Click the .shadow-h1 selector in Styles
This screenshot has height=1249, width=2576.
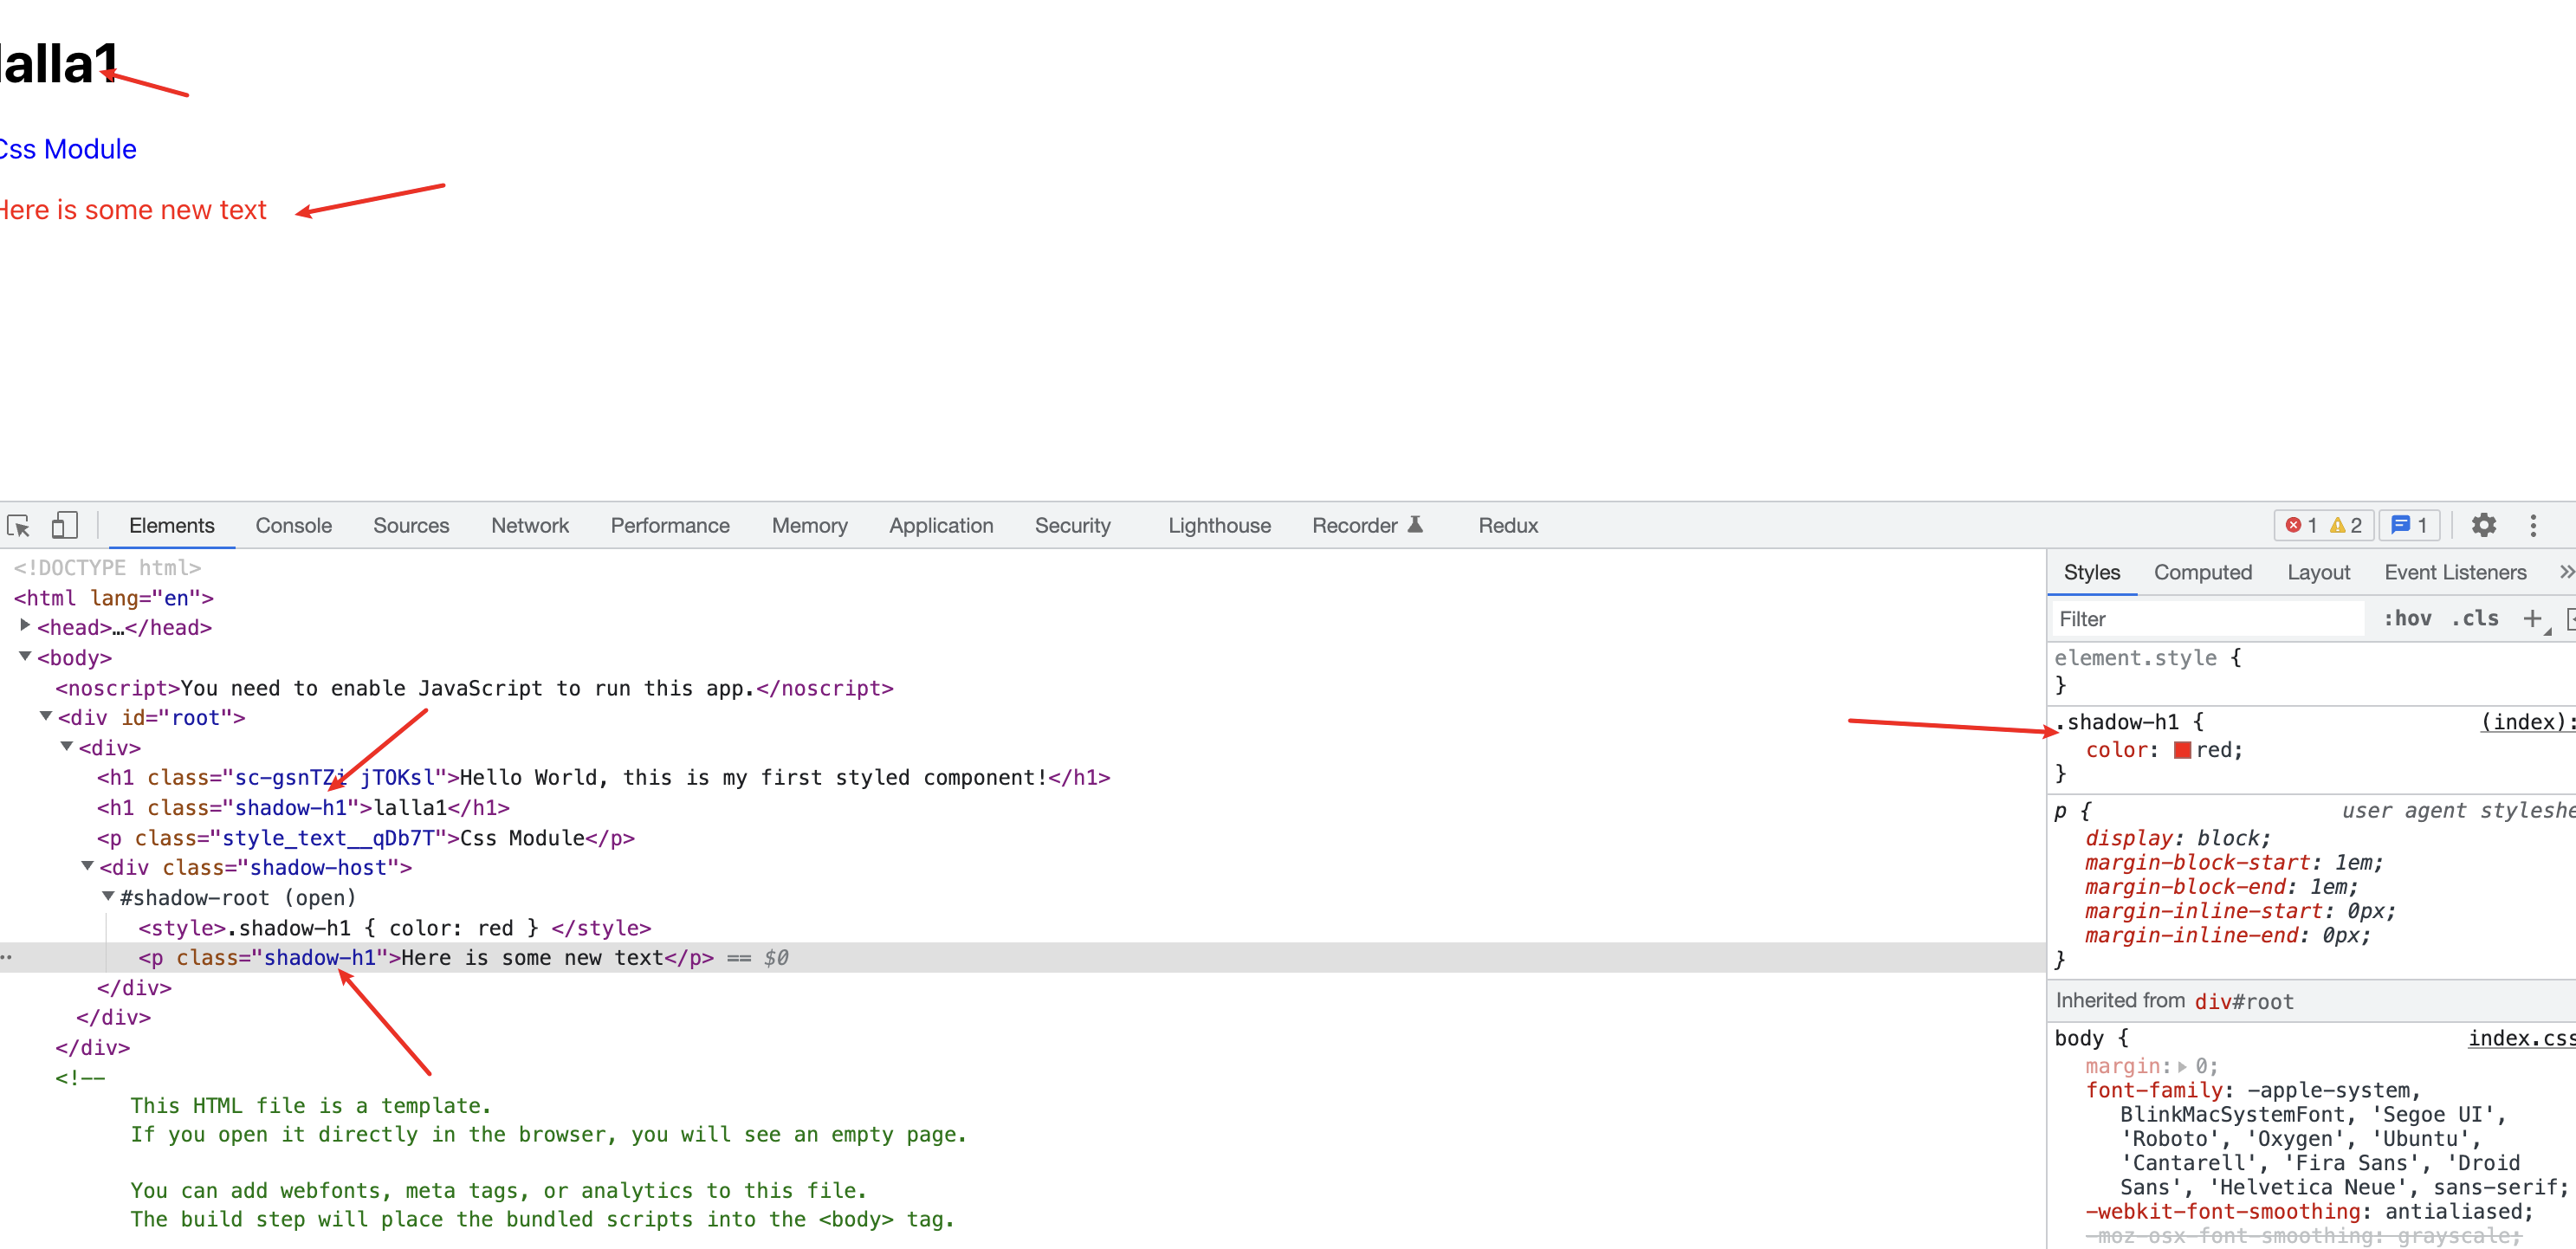pyautogui.click(x=2115, y=722)
